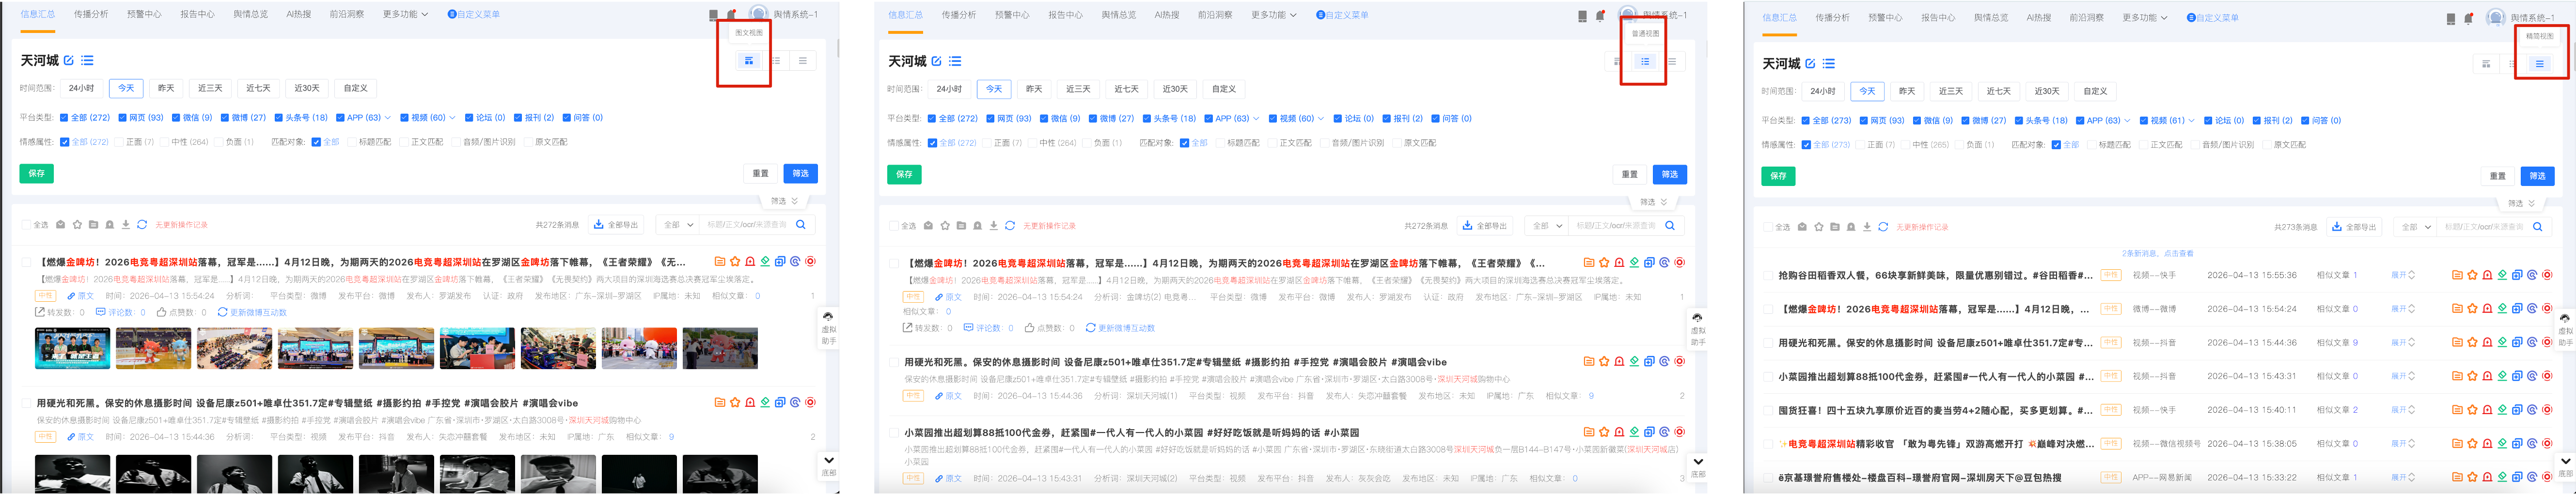This screenshot has width=2576, height=495.
Task: Open the 全部 search-scope dropdown, left panel
Action: tap(679, 225)
